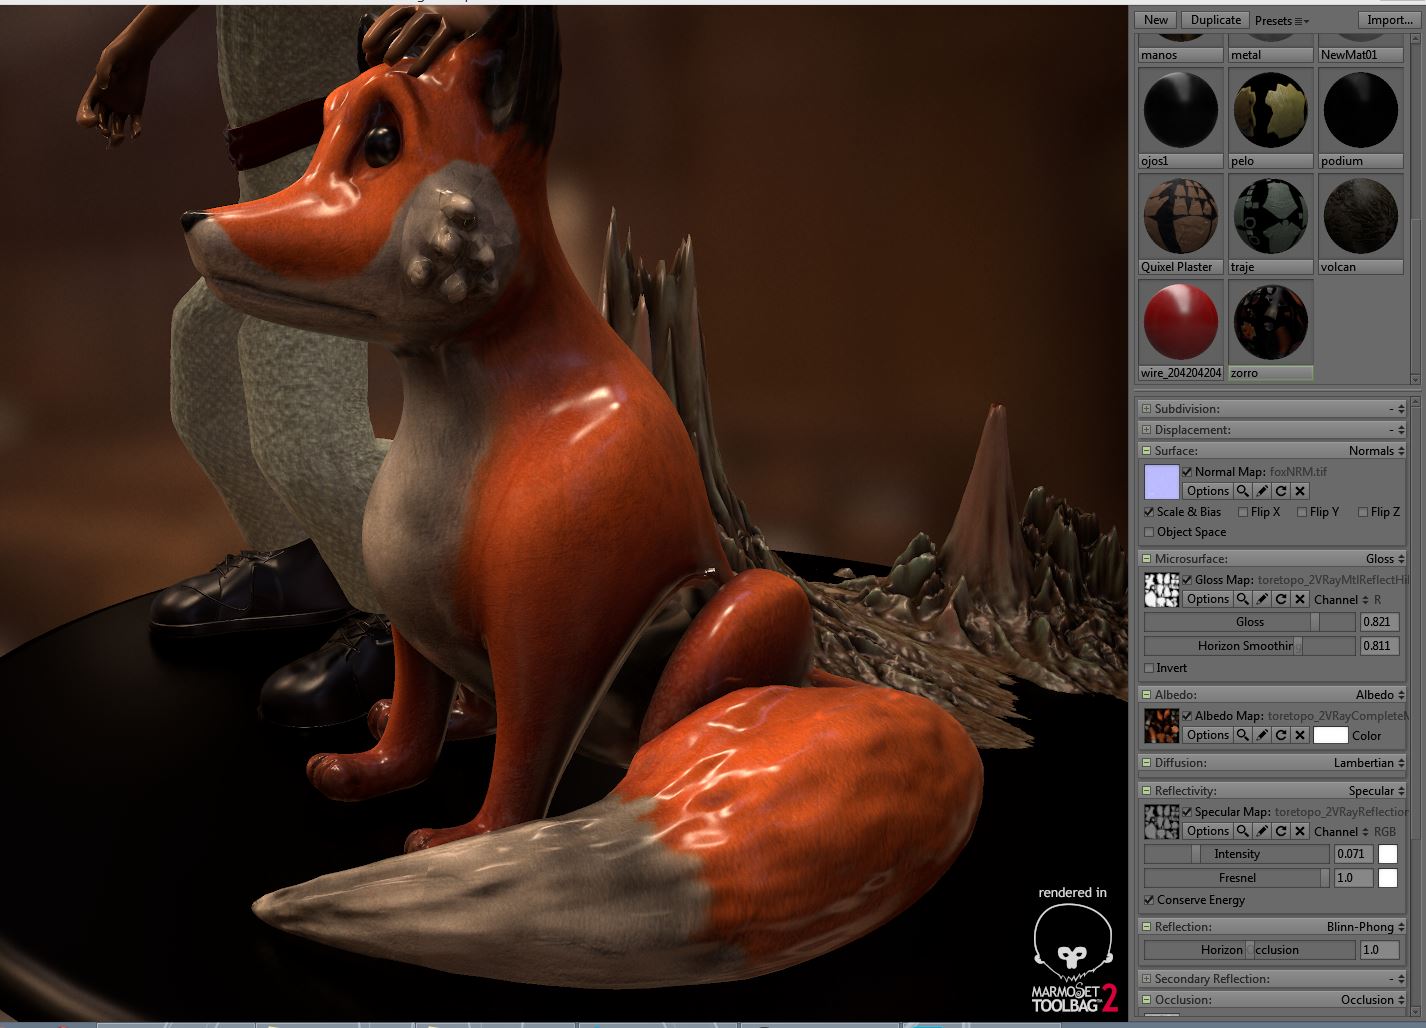Click the New material button
This screenshot has width=1426, height=1028.
[1155, 20]
